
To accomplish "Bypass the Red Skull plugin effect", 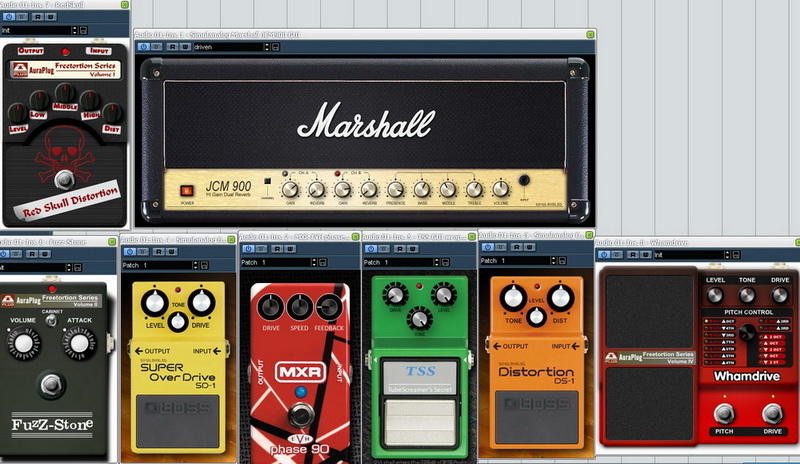I will point(21,17).
